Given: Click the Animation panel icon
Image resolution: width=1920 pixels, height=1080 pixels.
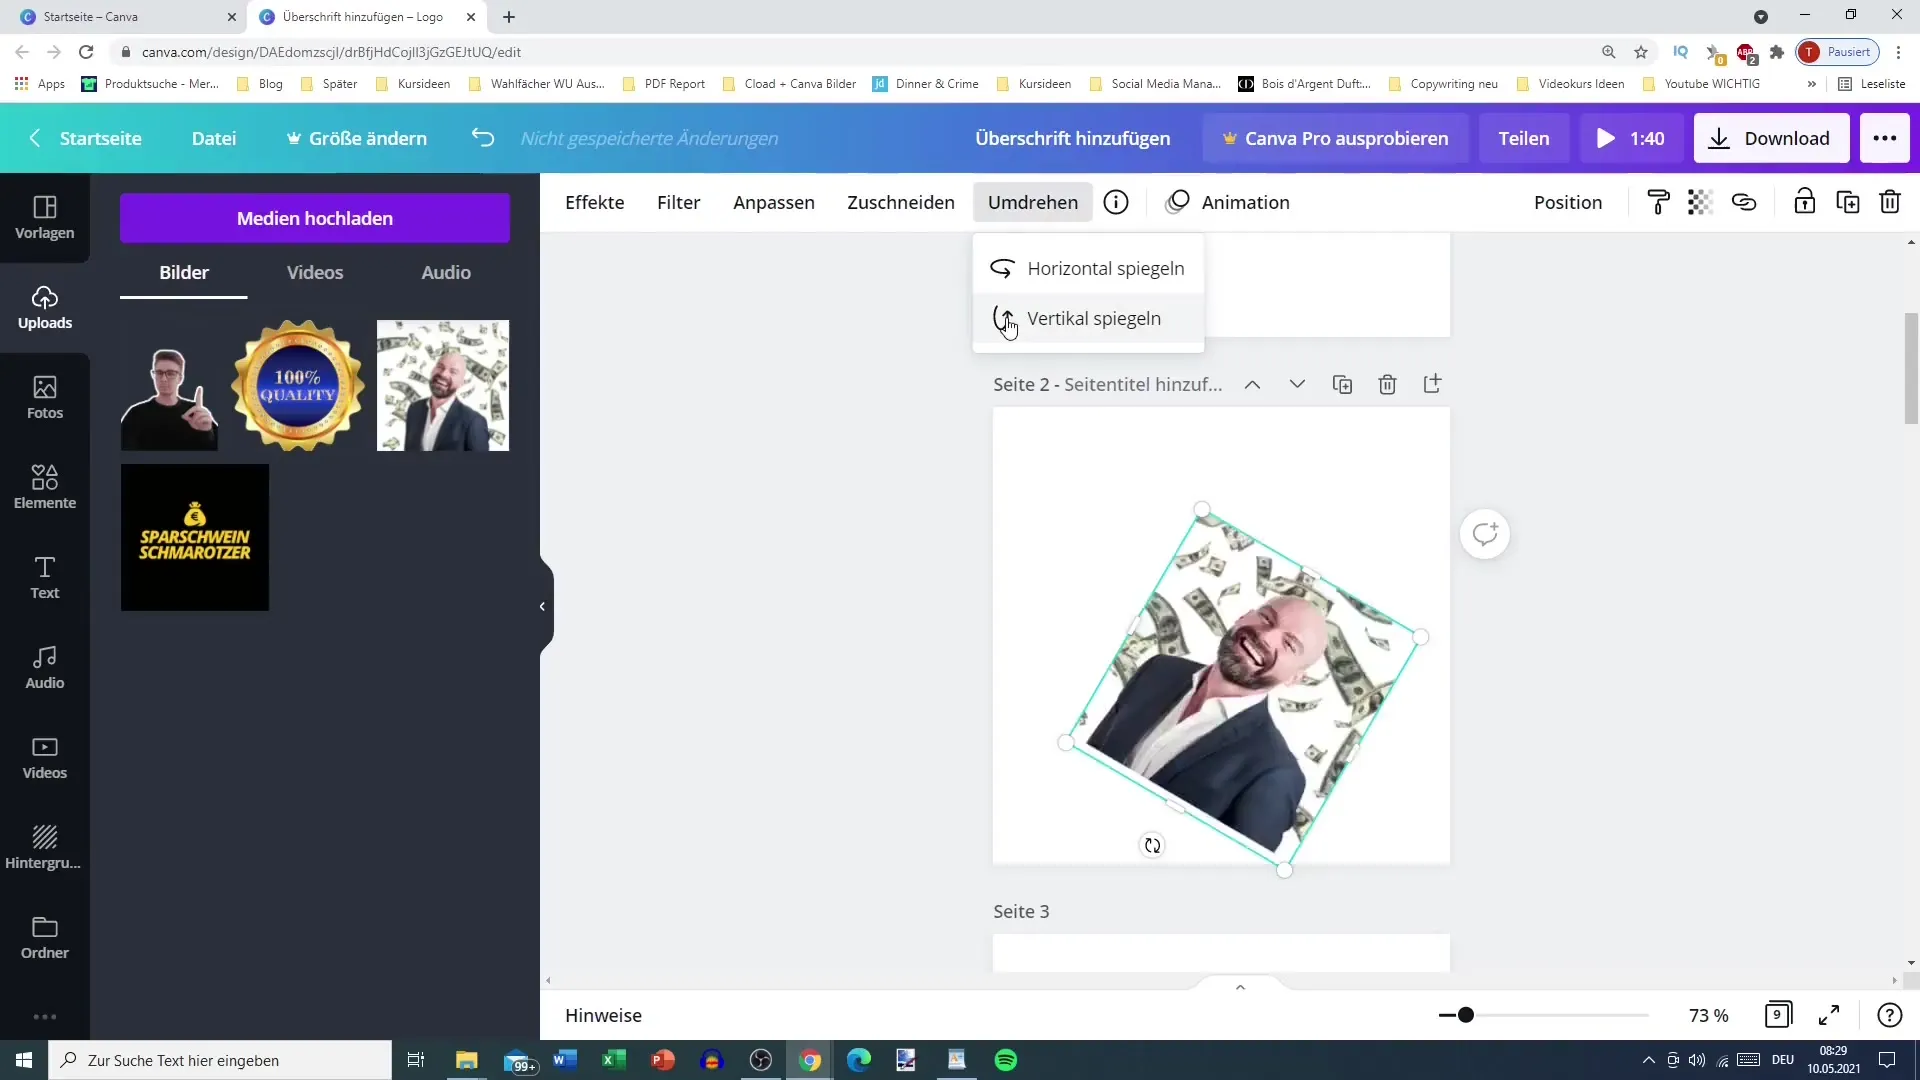Looking at the screenshot, I should (1179, 202).
